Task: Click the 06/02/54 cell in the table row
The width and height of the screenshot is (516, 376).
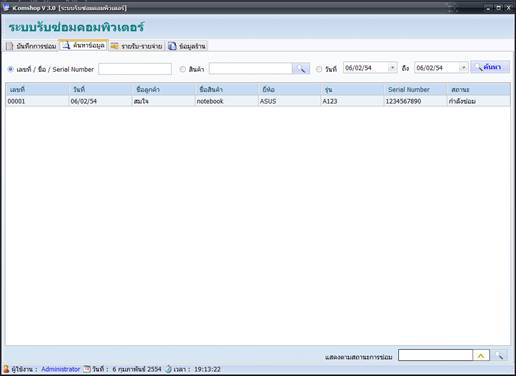Action: [x=100, y=101]
